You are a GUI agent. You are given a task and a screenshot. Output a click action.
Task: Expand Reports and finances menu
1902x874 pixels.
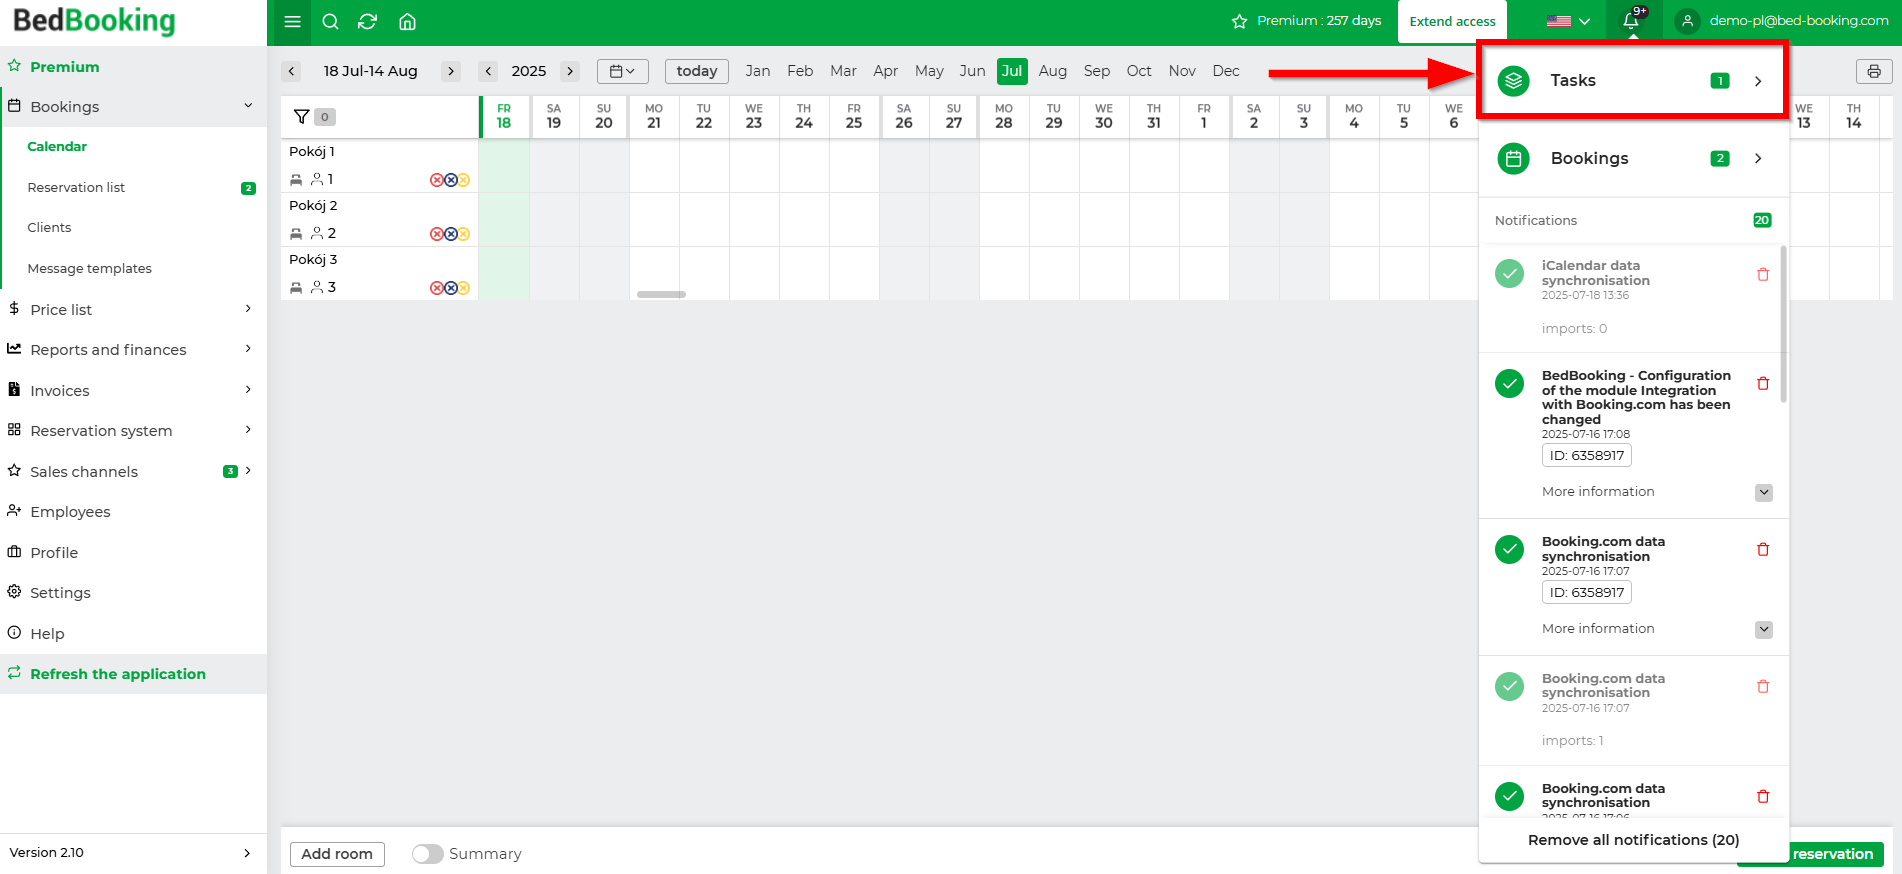coord(248,349)
